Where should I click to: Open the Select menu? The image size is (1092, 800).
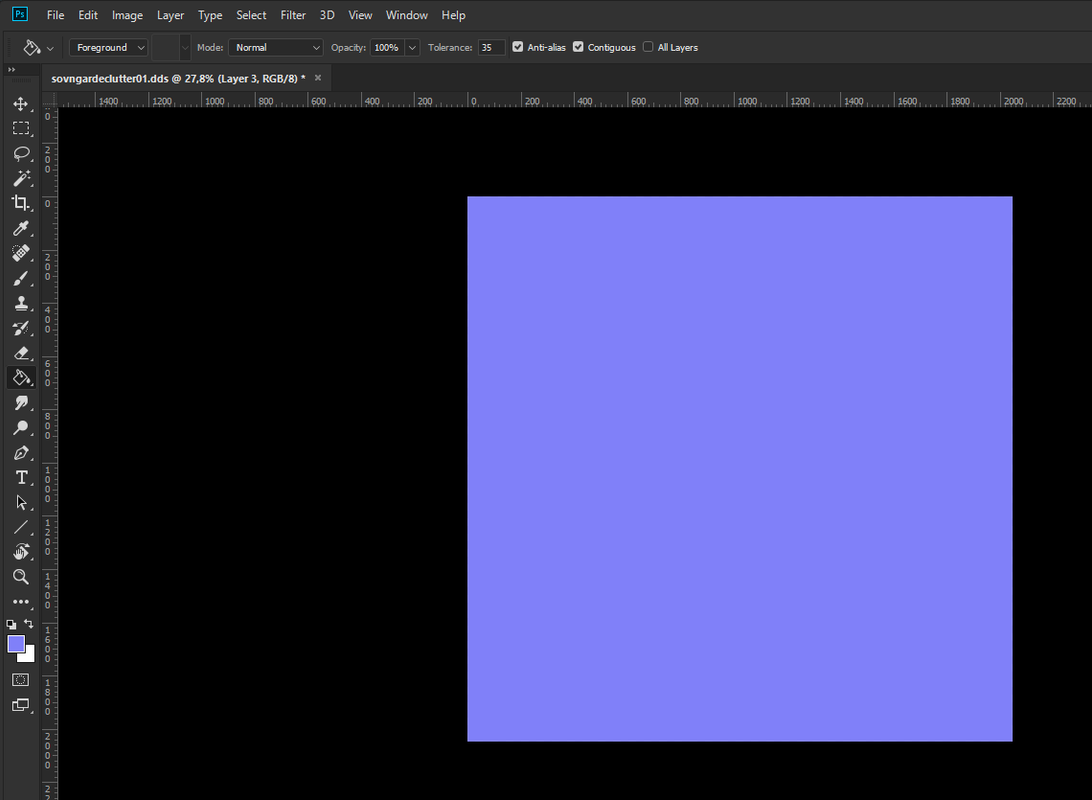click(251, 15)
